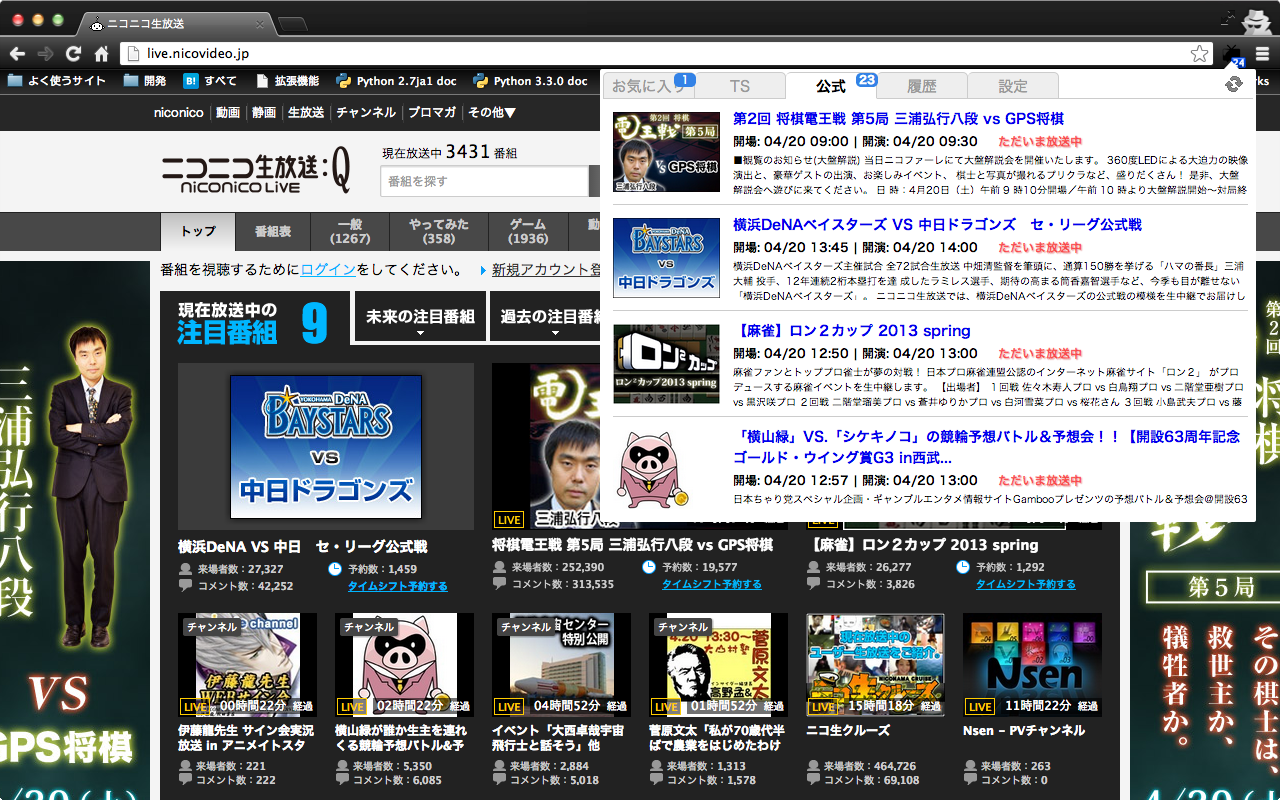Open the 生放送 navigation link
This screenshot has height=800, width=1280.
pos(306,113)
